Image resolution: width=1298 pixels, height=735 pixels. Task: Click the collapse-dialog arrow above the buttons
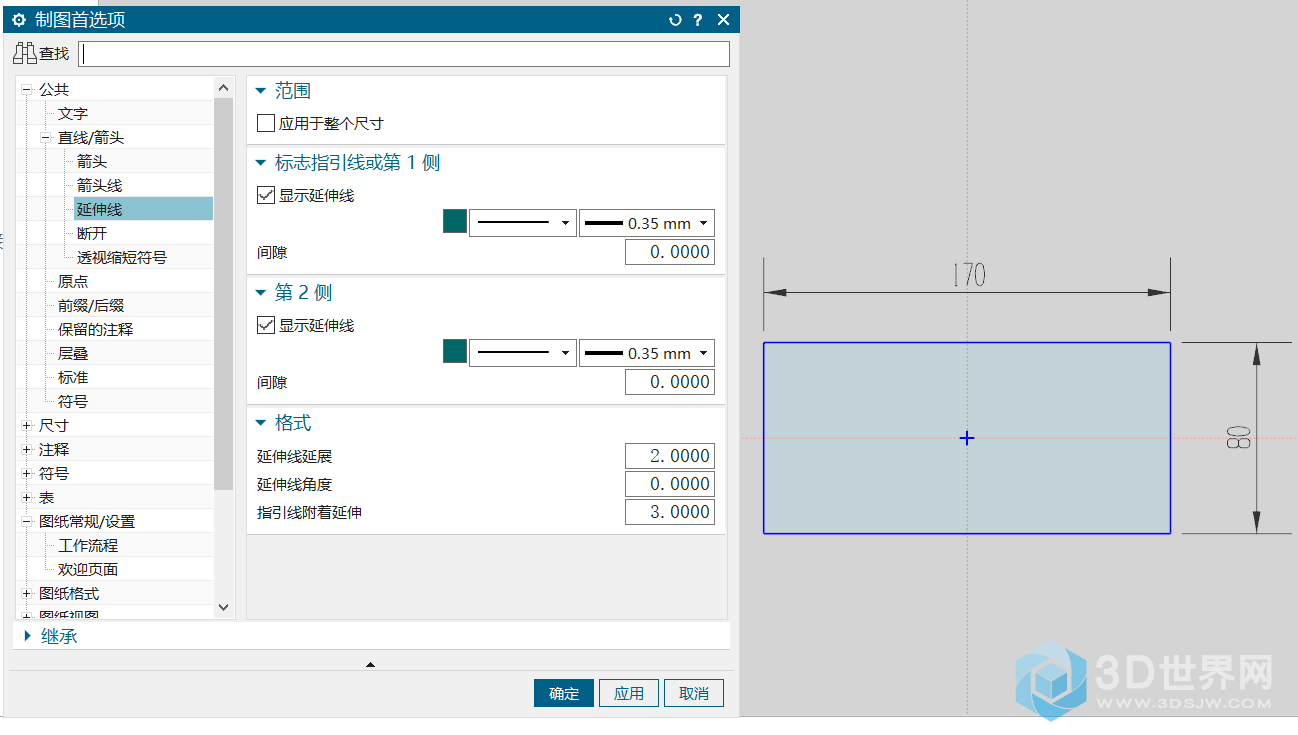pos(371,664)
